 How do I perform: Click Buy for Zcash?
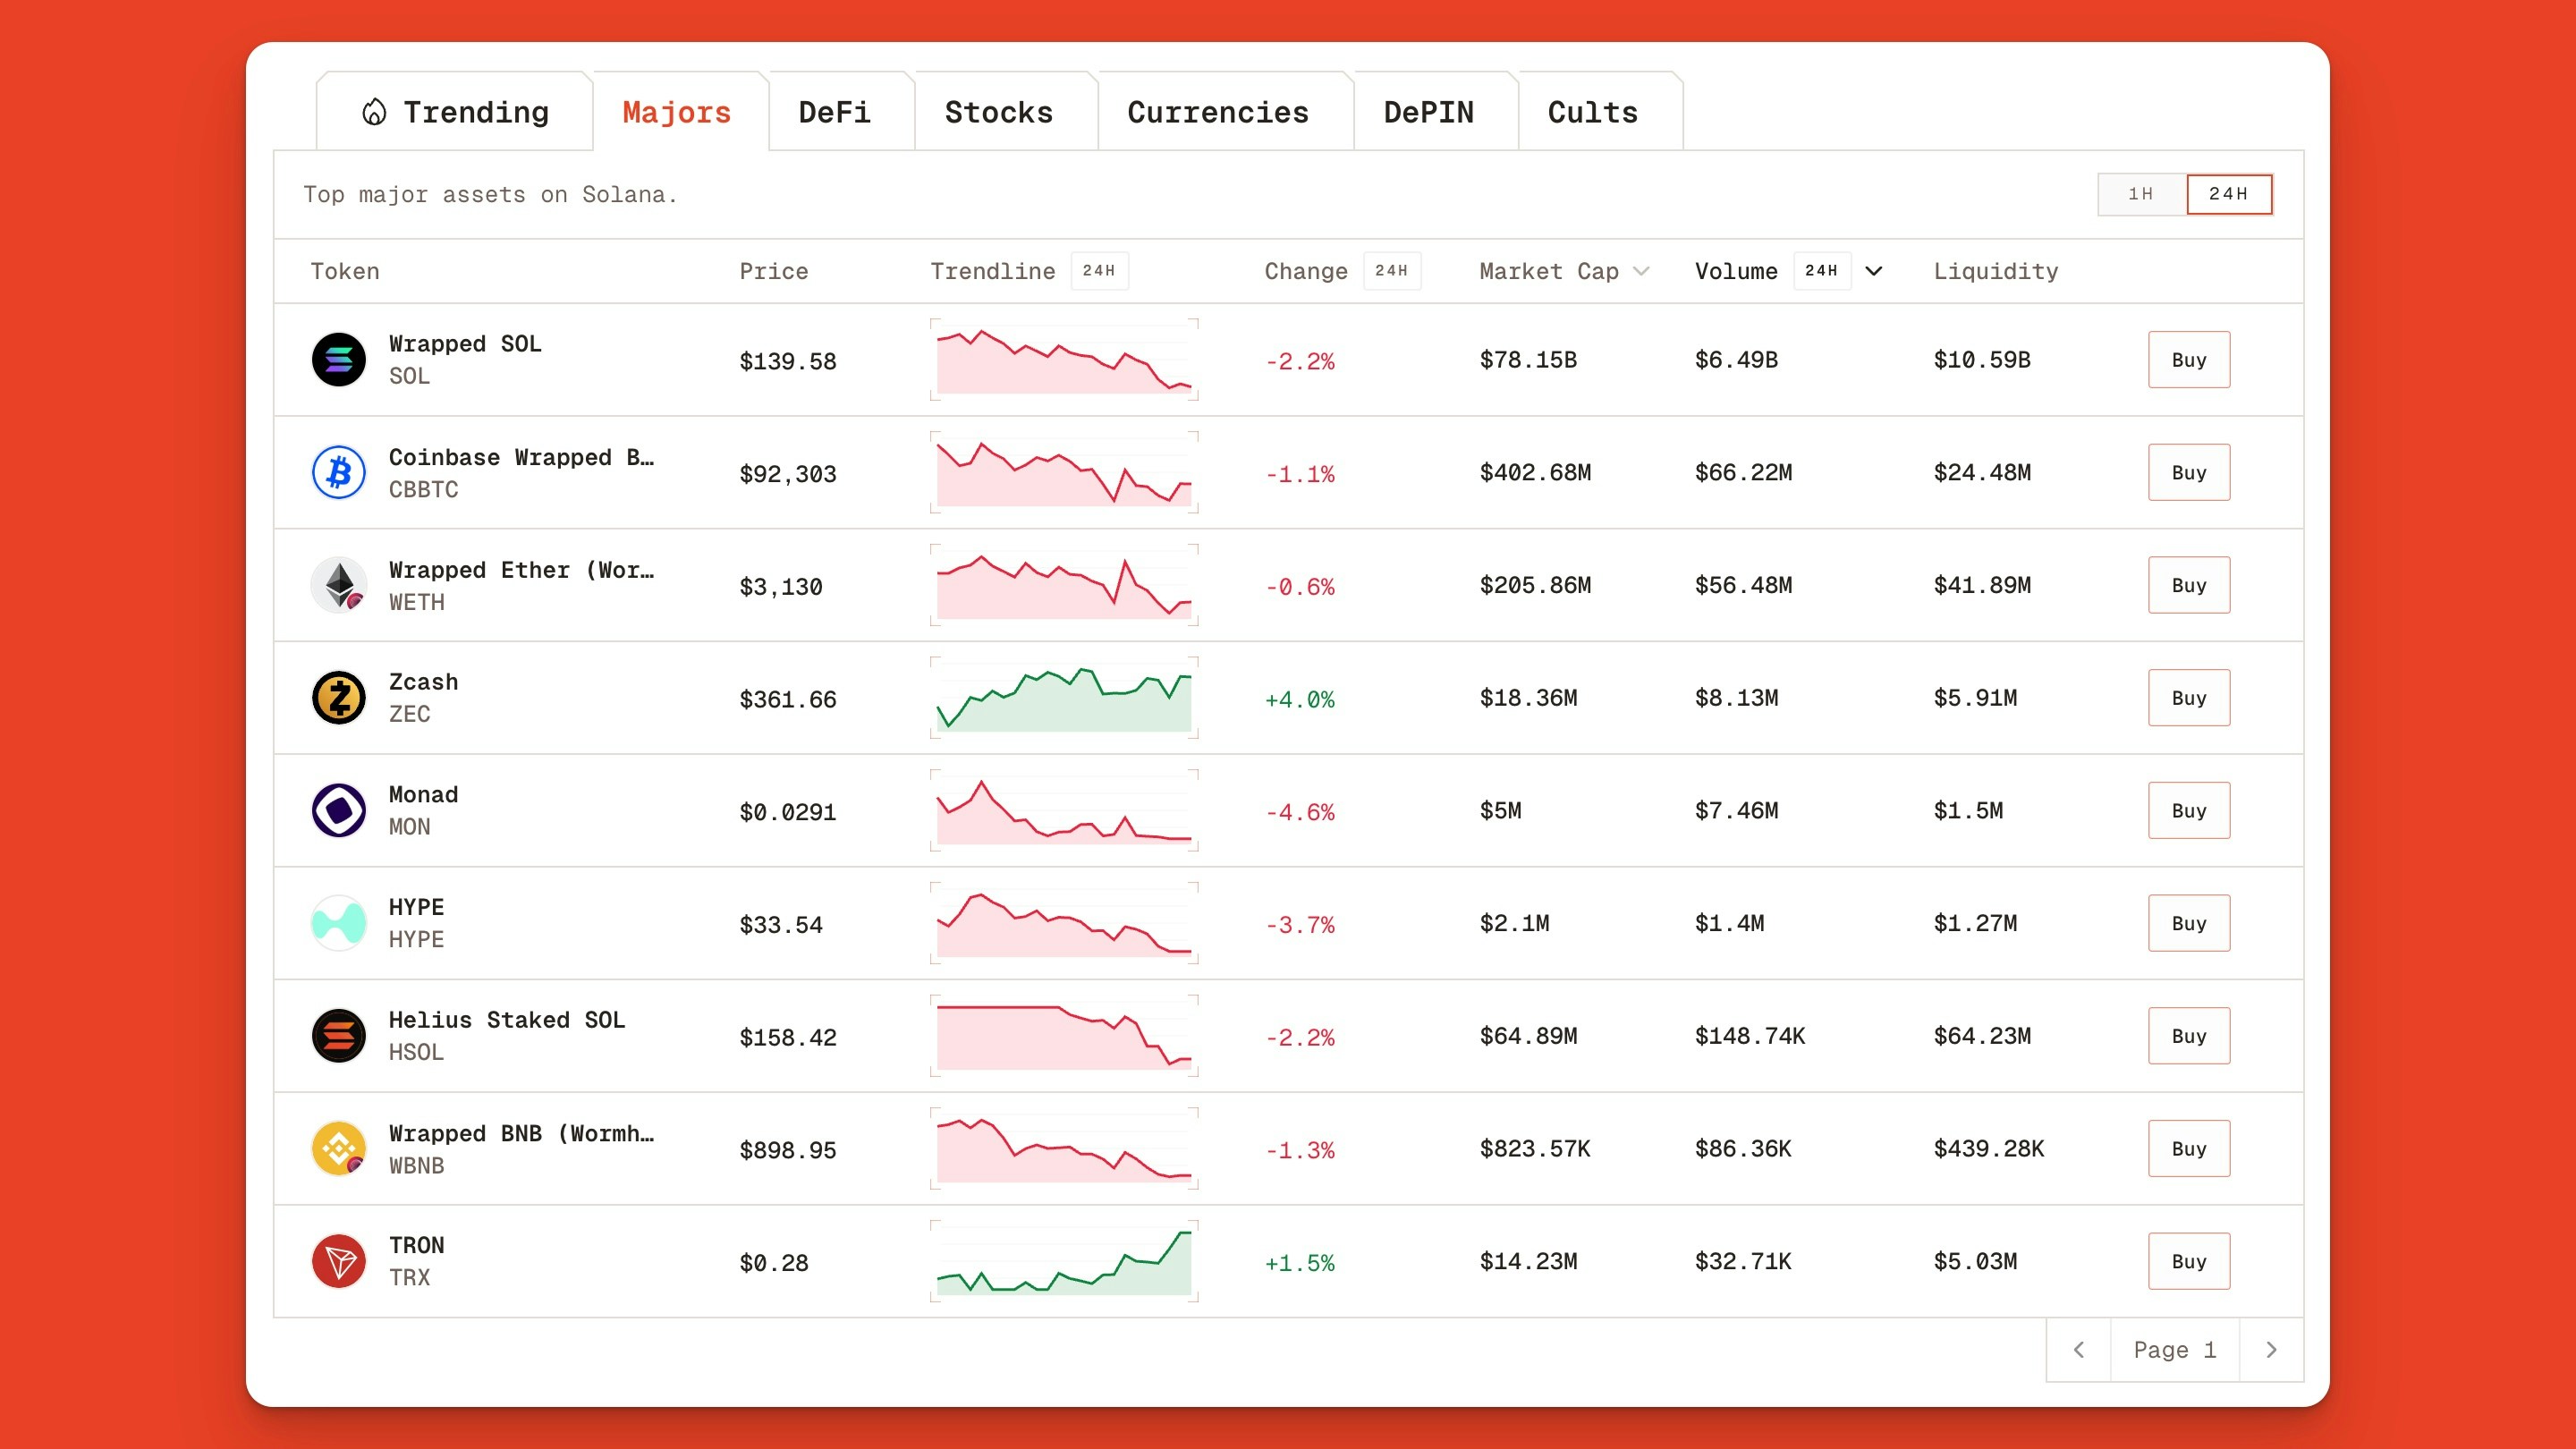pos(2188,697)
